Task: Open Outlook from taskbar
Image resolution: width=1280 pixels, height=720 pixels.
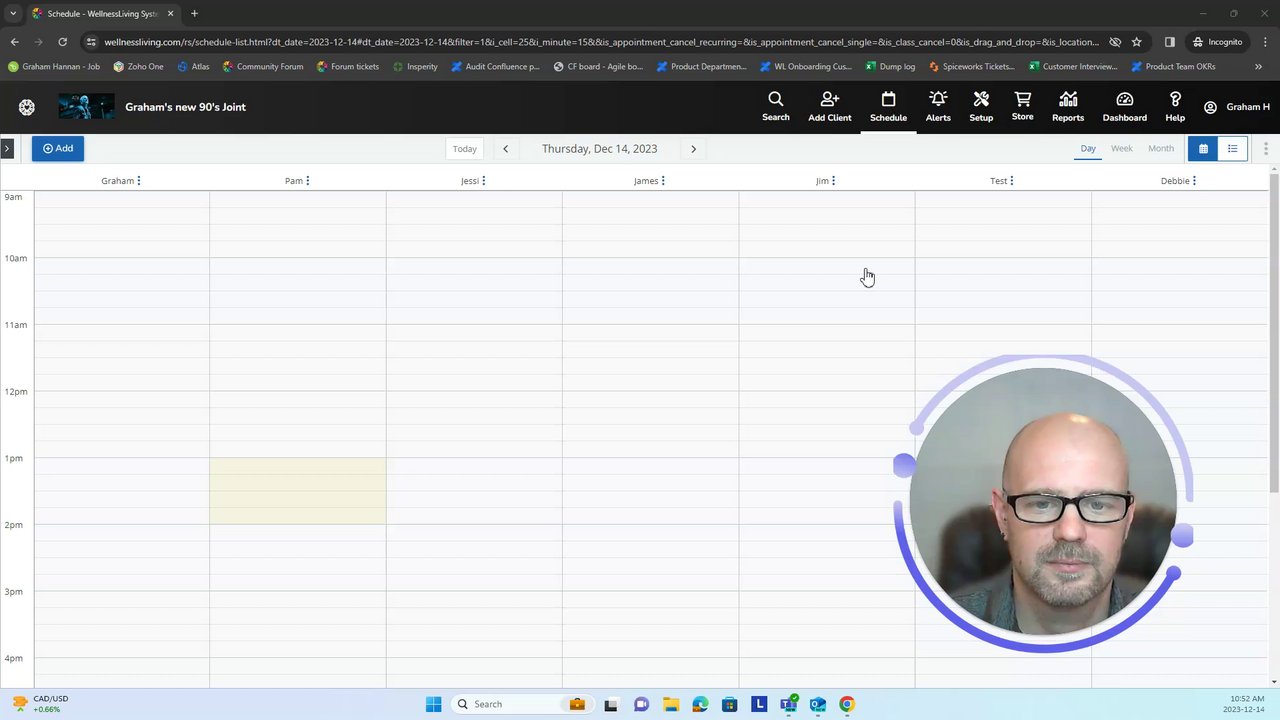Action: click(818, 704)
